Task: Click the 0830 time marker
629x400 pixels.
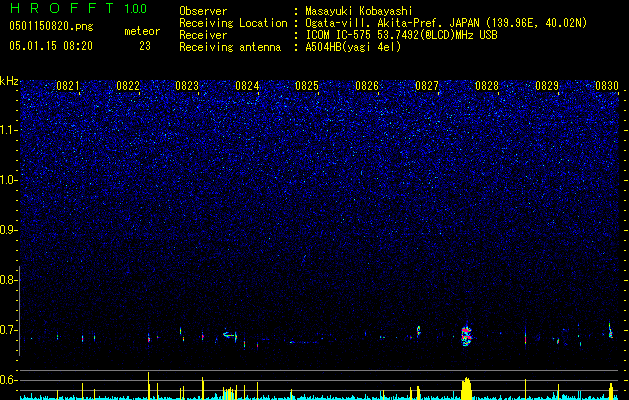Action: coord(607,86)
